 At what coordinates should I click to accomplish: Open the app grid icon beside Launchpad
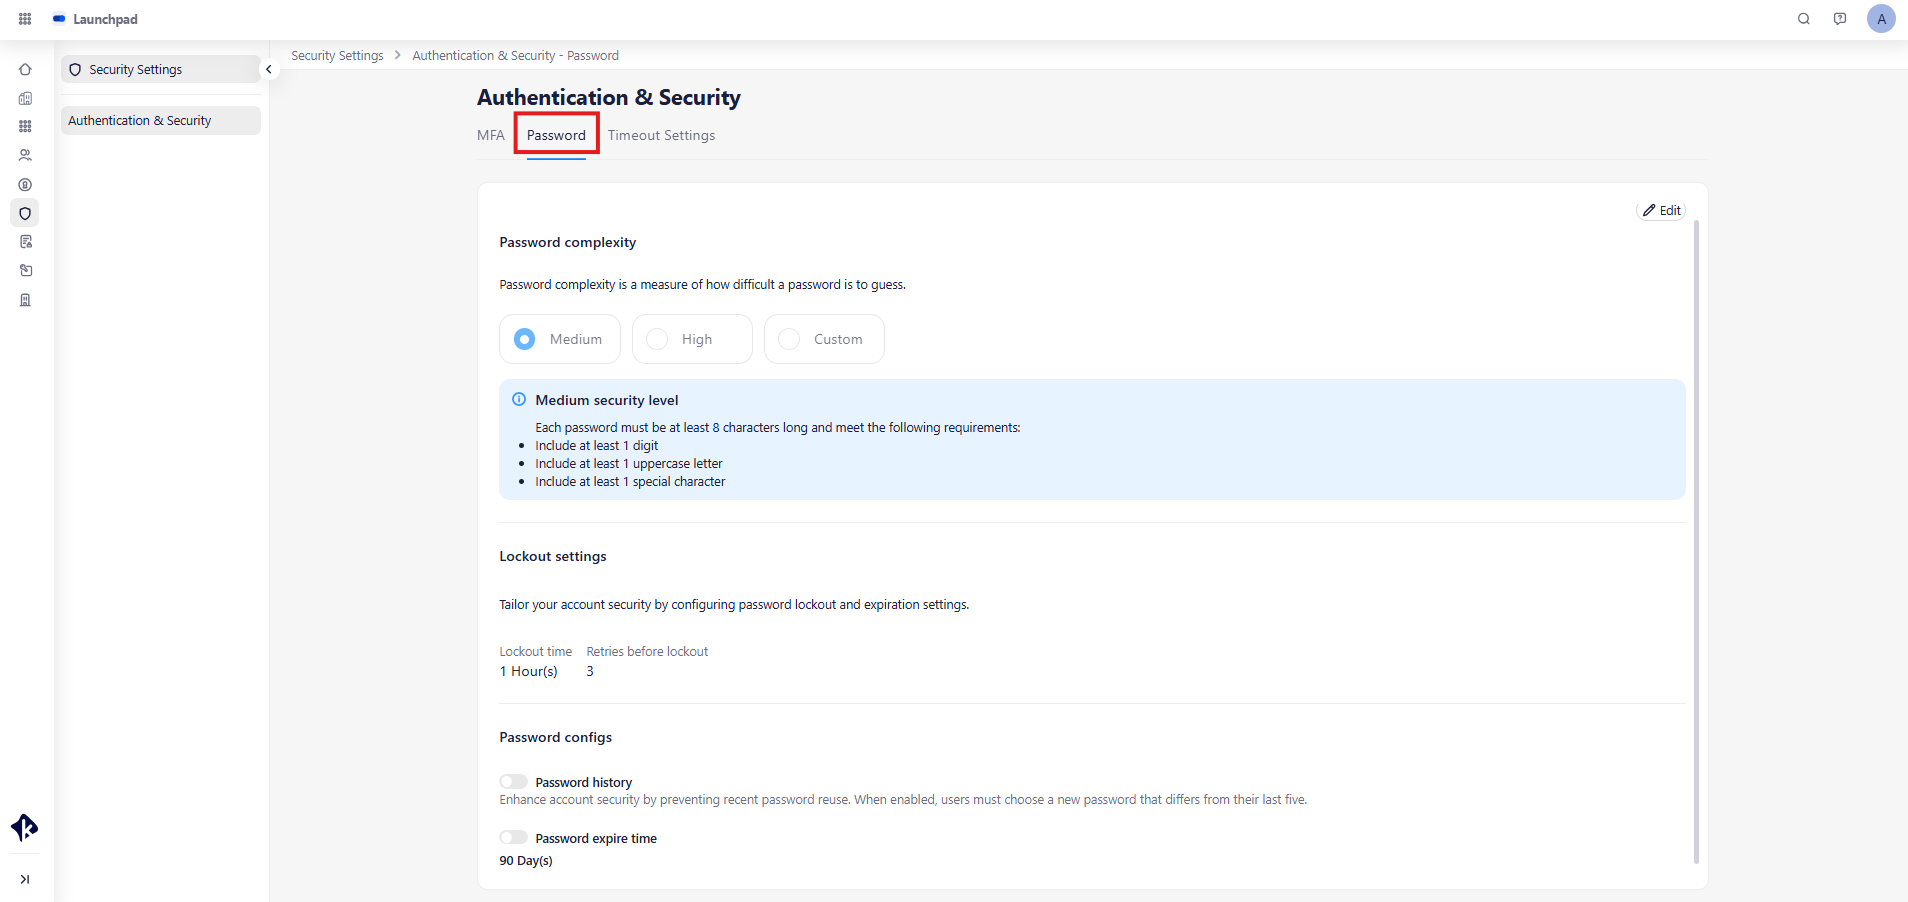[x=25, y=19]
